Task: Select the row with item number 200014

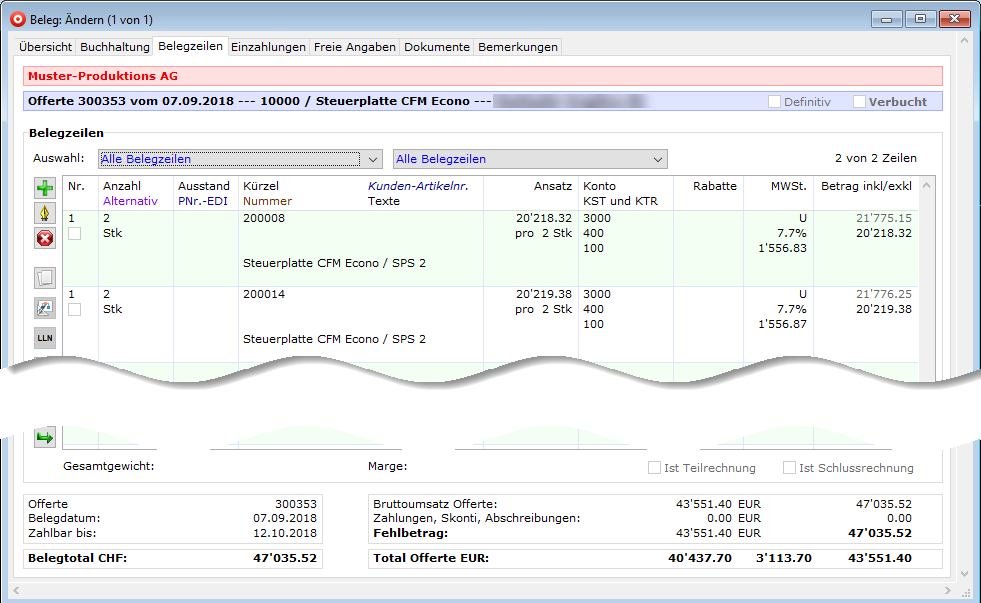Action: (264, 295)
